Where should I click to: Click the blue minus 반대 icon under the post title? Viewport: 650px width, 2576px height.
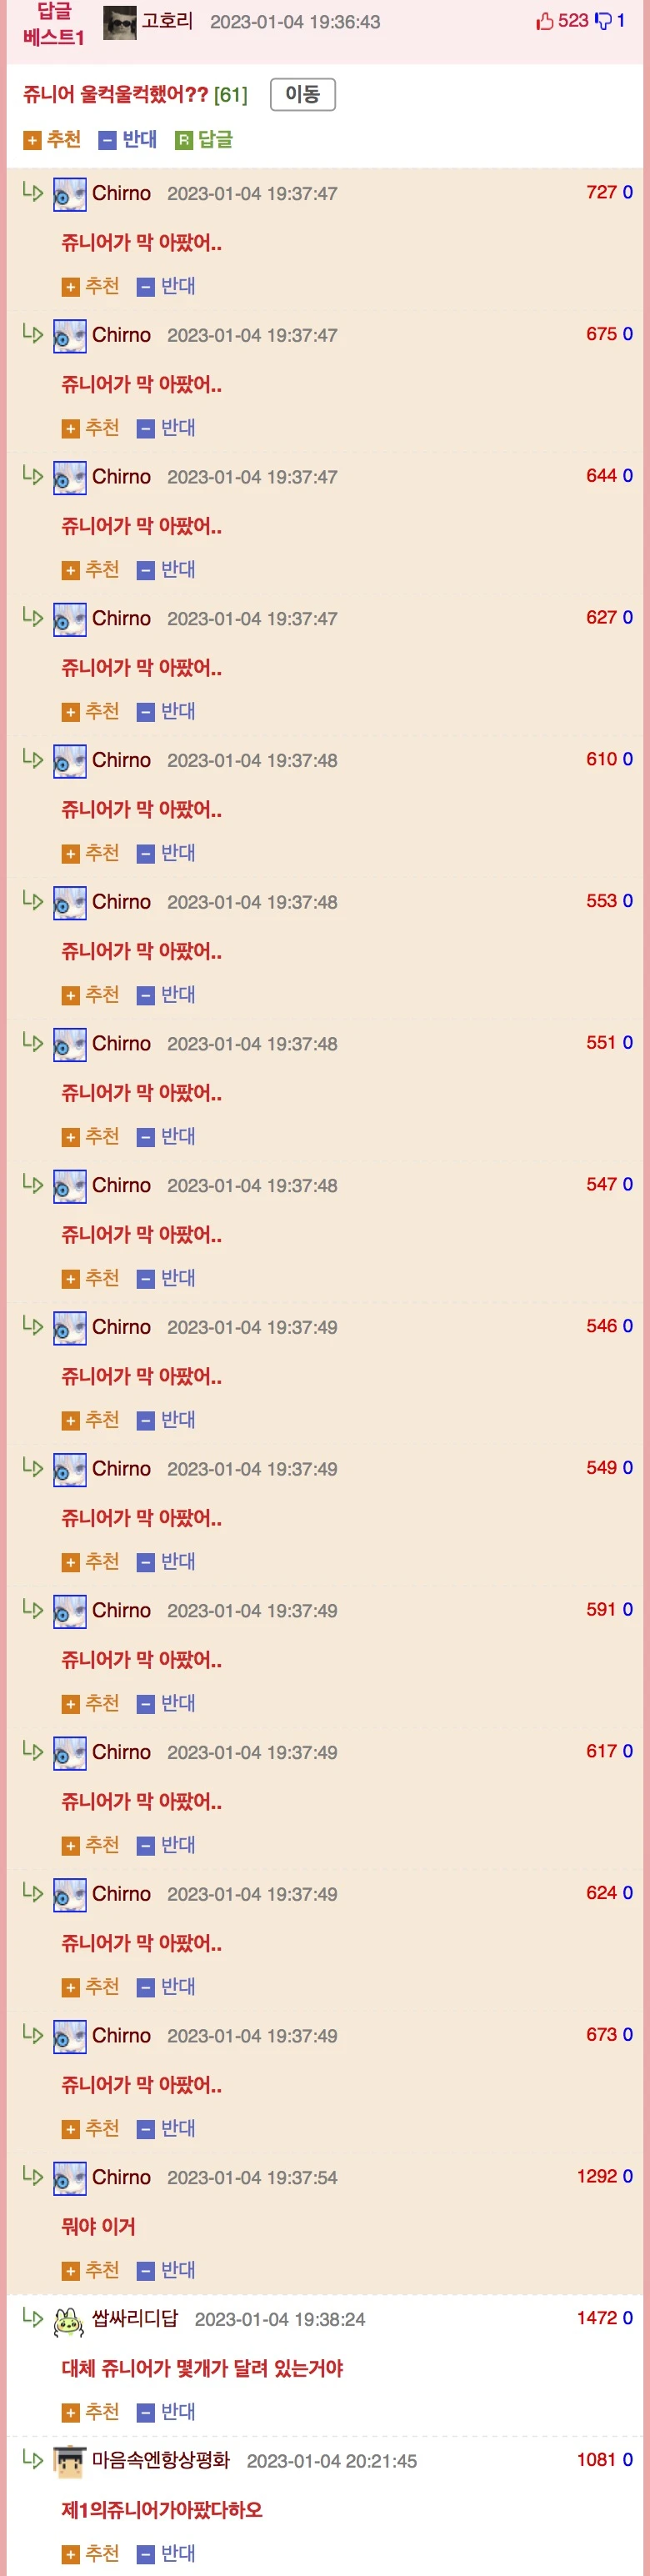[x=108, y=140]
